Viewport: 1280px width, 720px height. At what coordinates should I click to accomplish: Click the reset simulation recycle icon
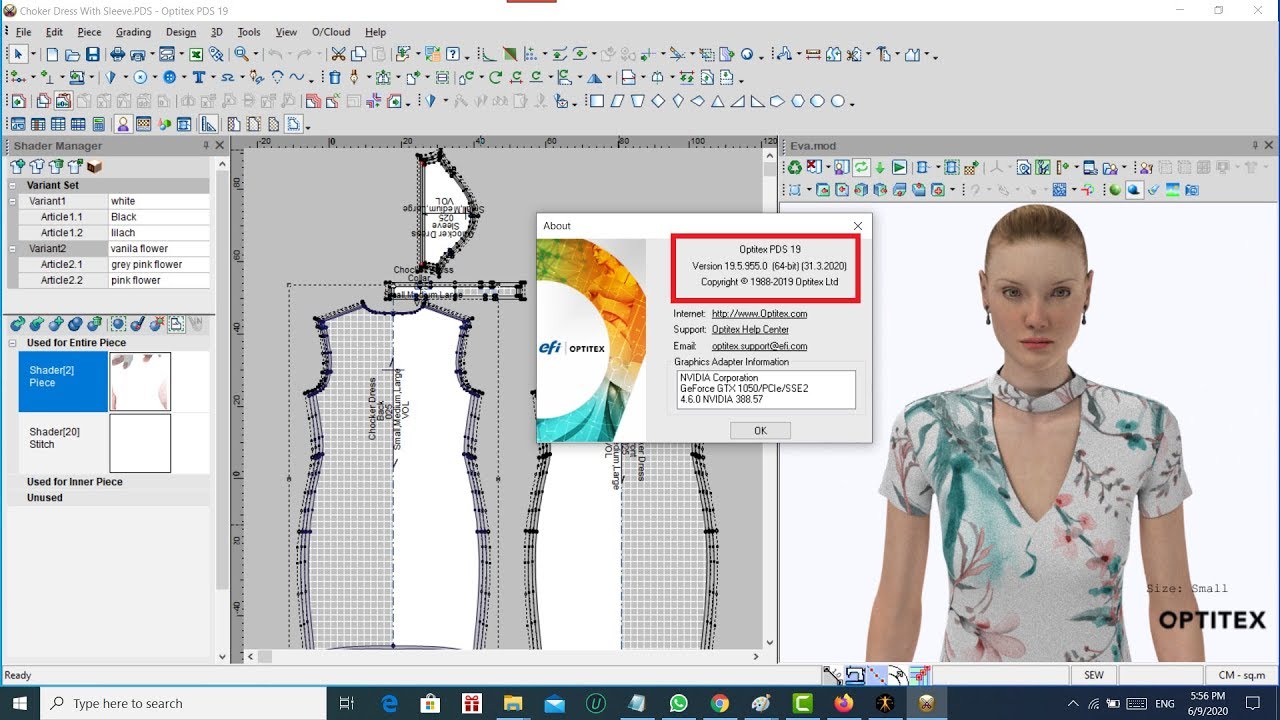pos(794,168)
